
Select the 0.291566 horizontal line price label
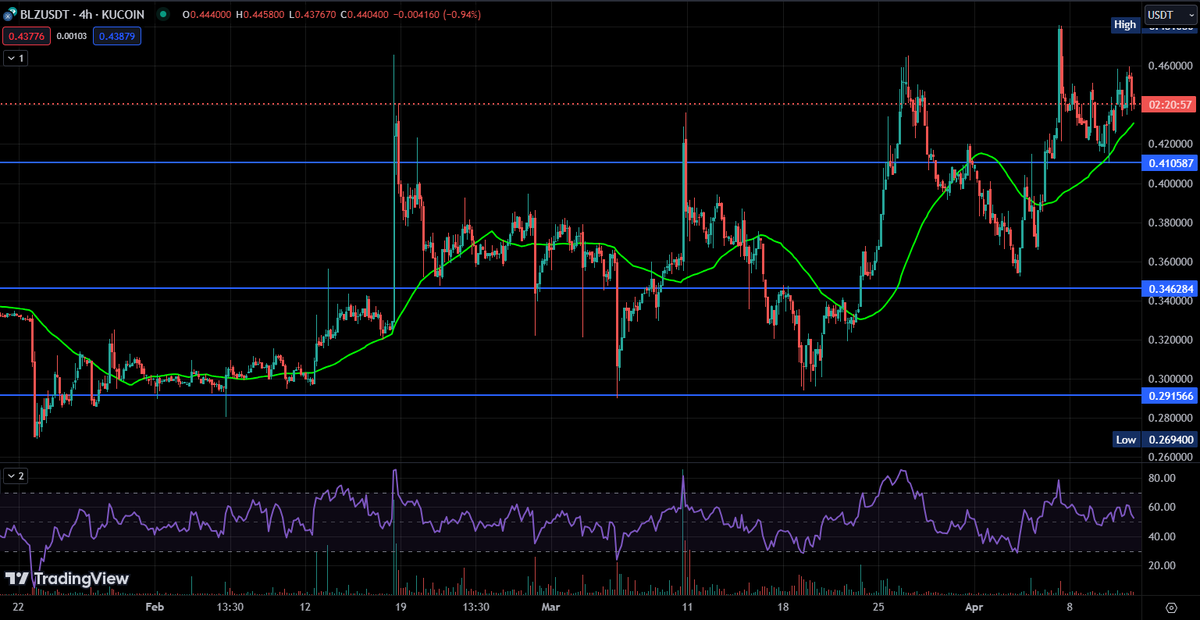(x=1168, y=396)
